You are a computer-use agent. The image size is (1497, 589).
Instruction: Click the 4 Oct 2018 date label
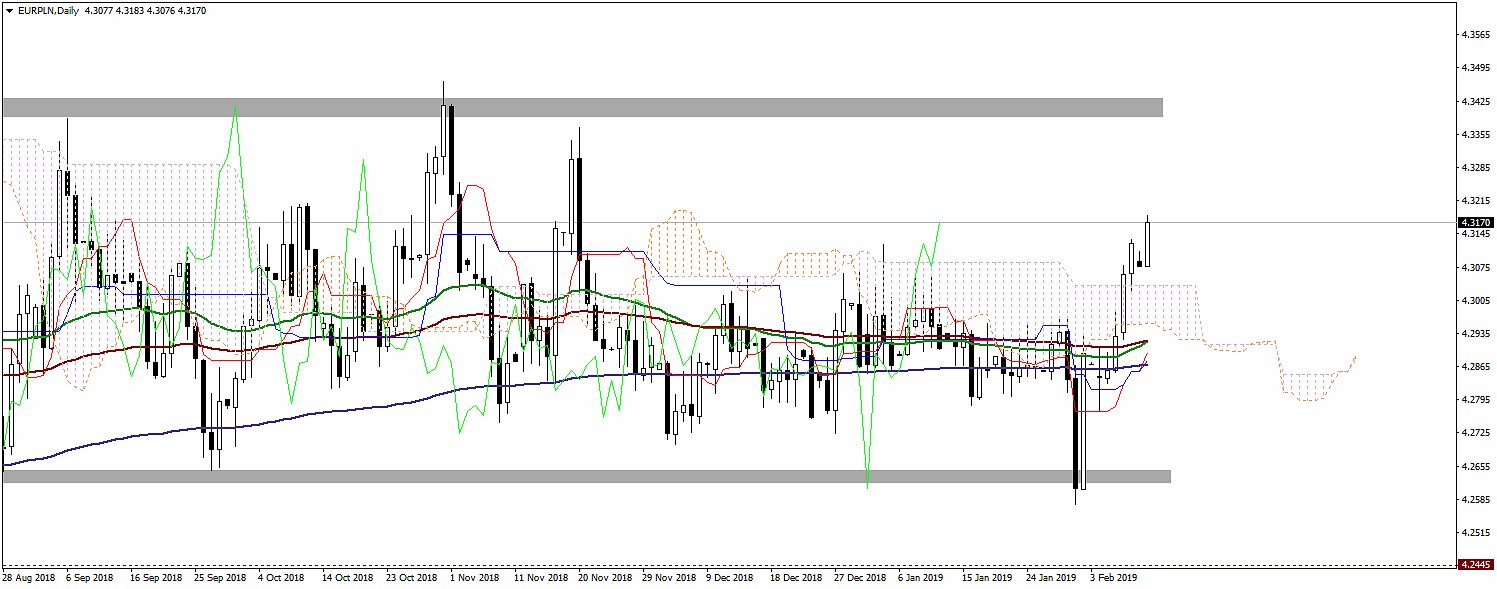tap(281, 578)
